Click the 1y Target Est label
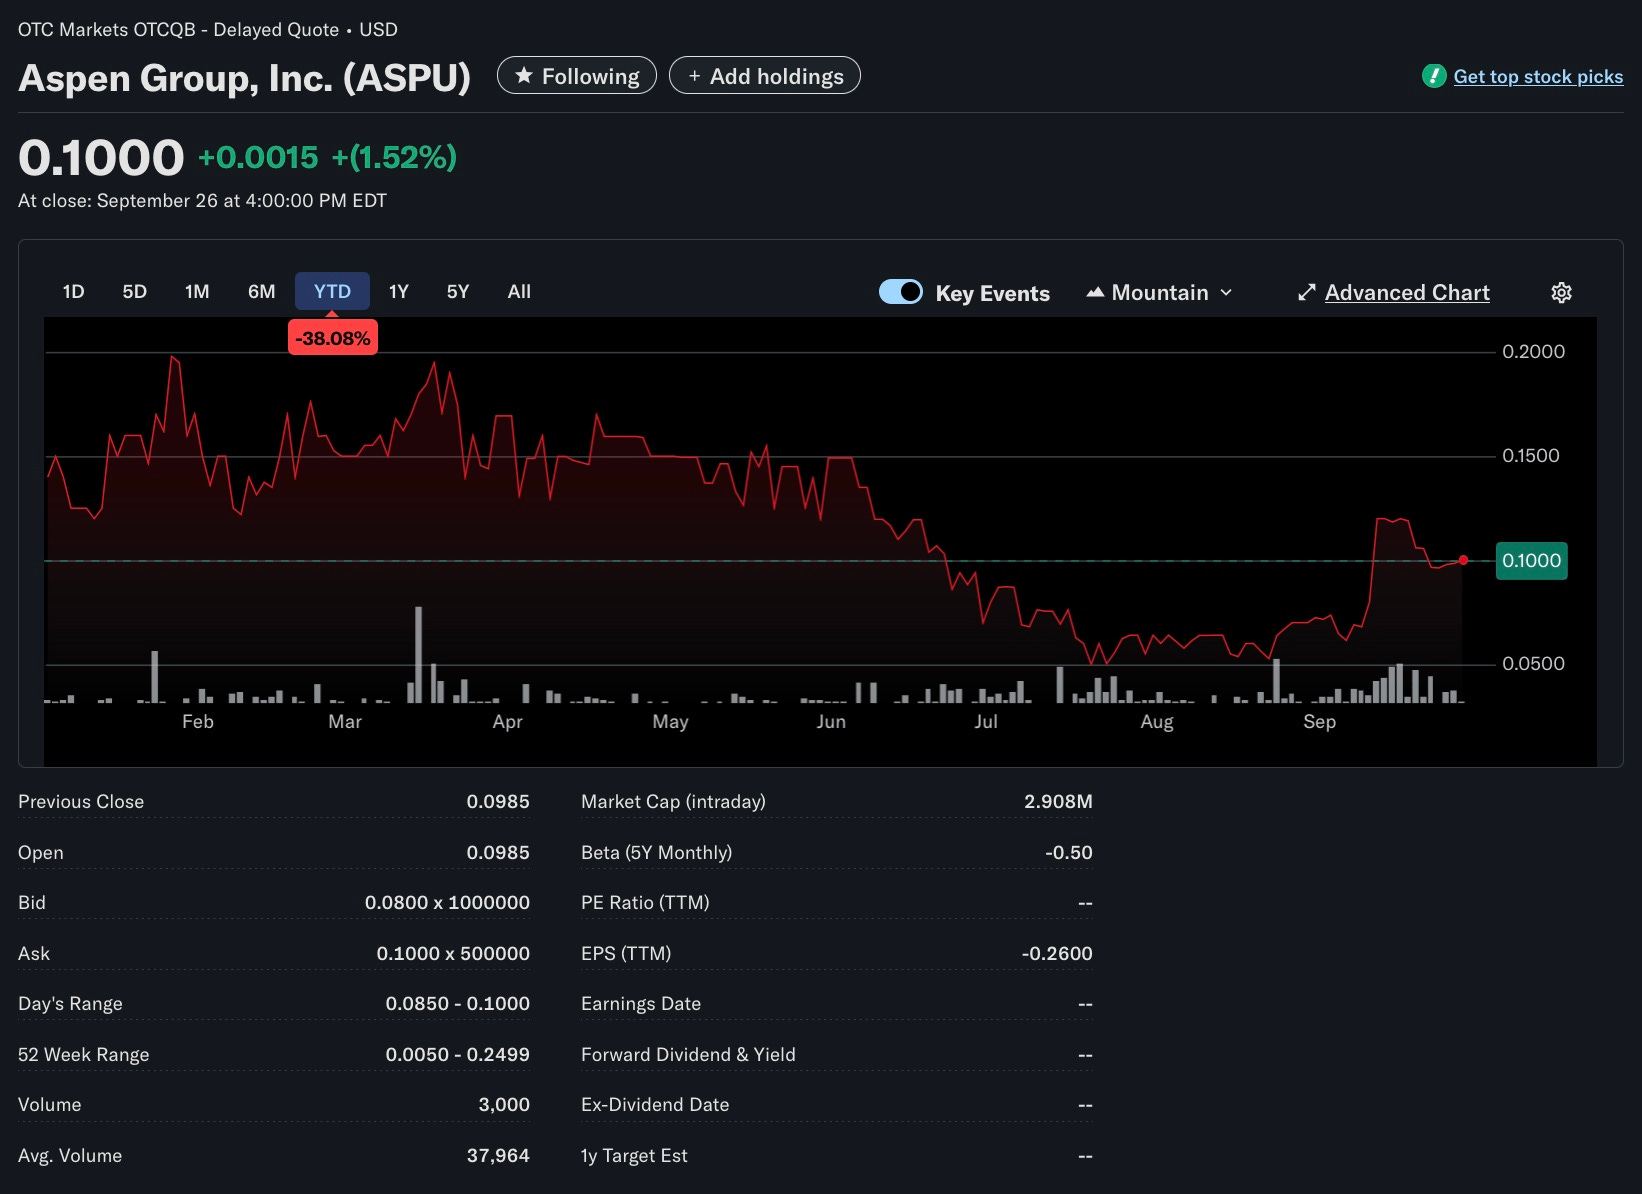 [634, 1155]
